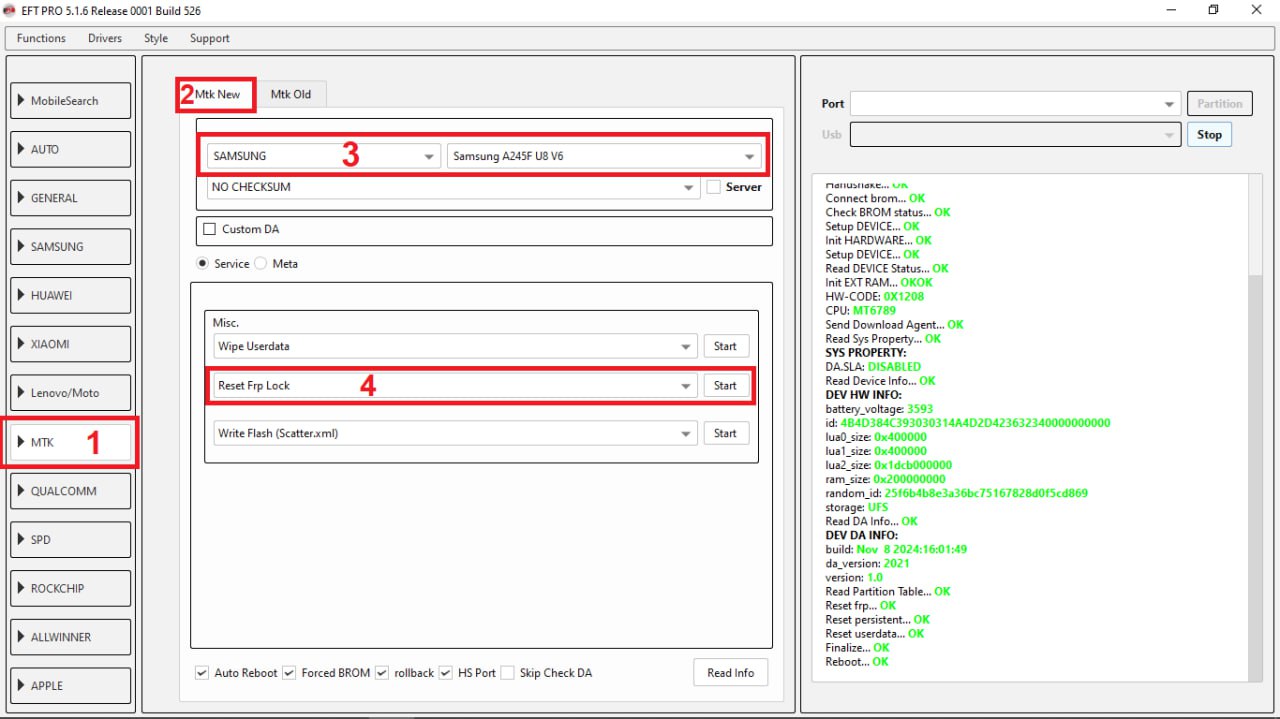The image size is (1280, 719).
Task: Expand the ROCKCHIP sidebar section
Action: (70, 588)
